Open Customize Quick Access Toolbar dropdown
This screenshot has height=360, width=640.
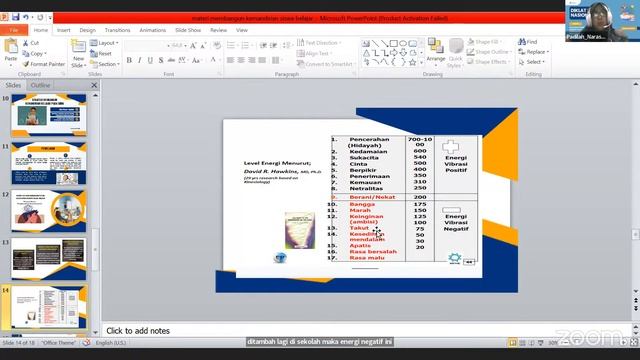[50, 17]
